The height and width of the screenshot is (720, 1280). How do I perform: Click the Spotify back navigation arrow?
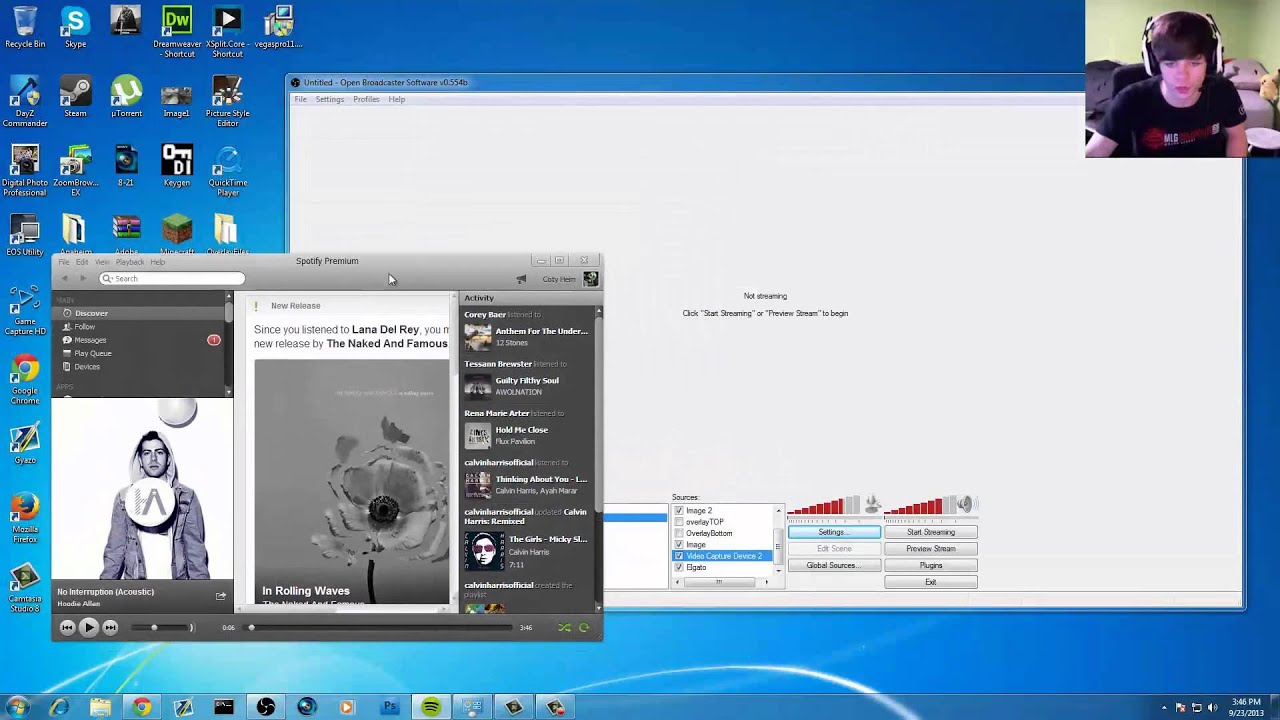[65, 279]
